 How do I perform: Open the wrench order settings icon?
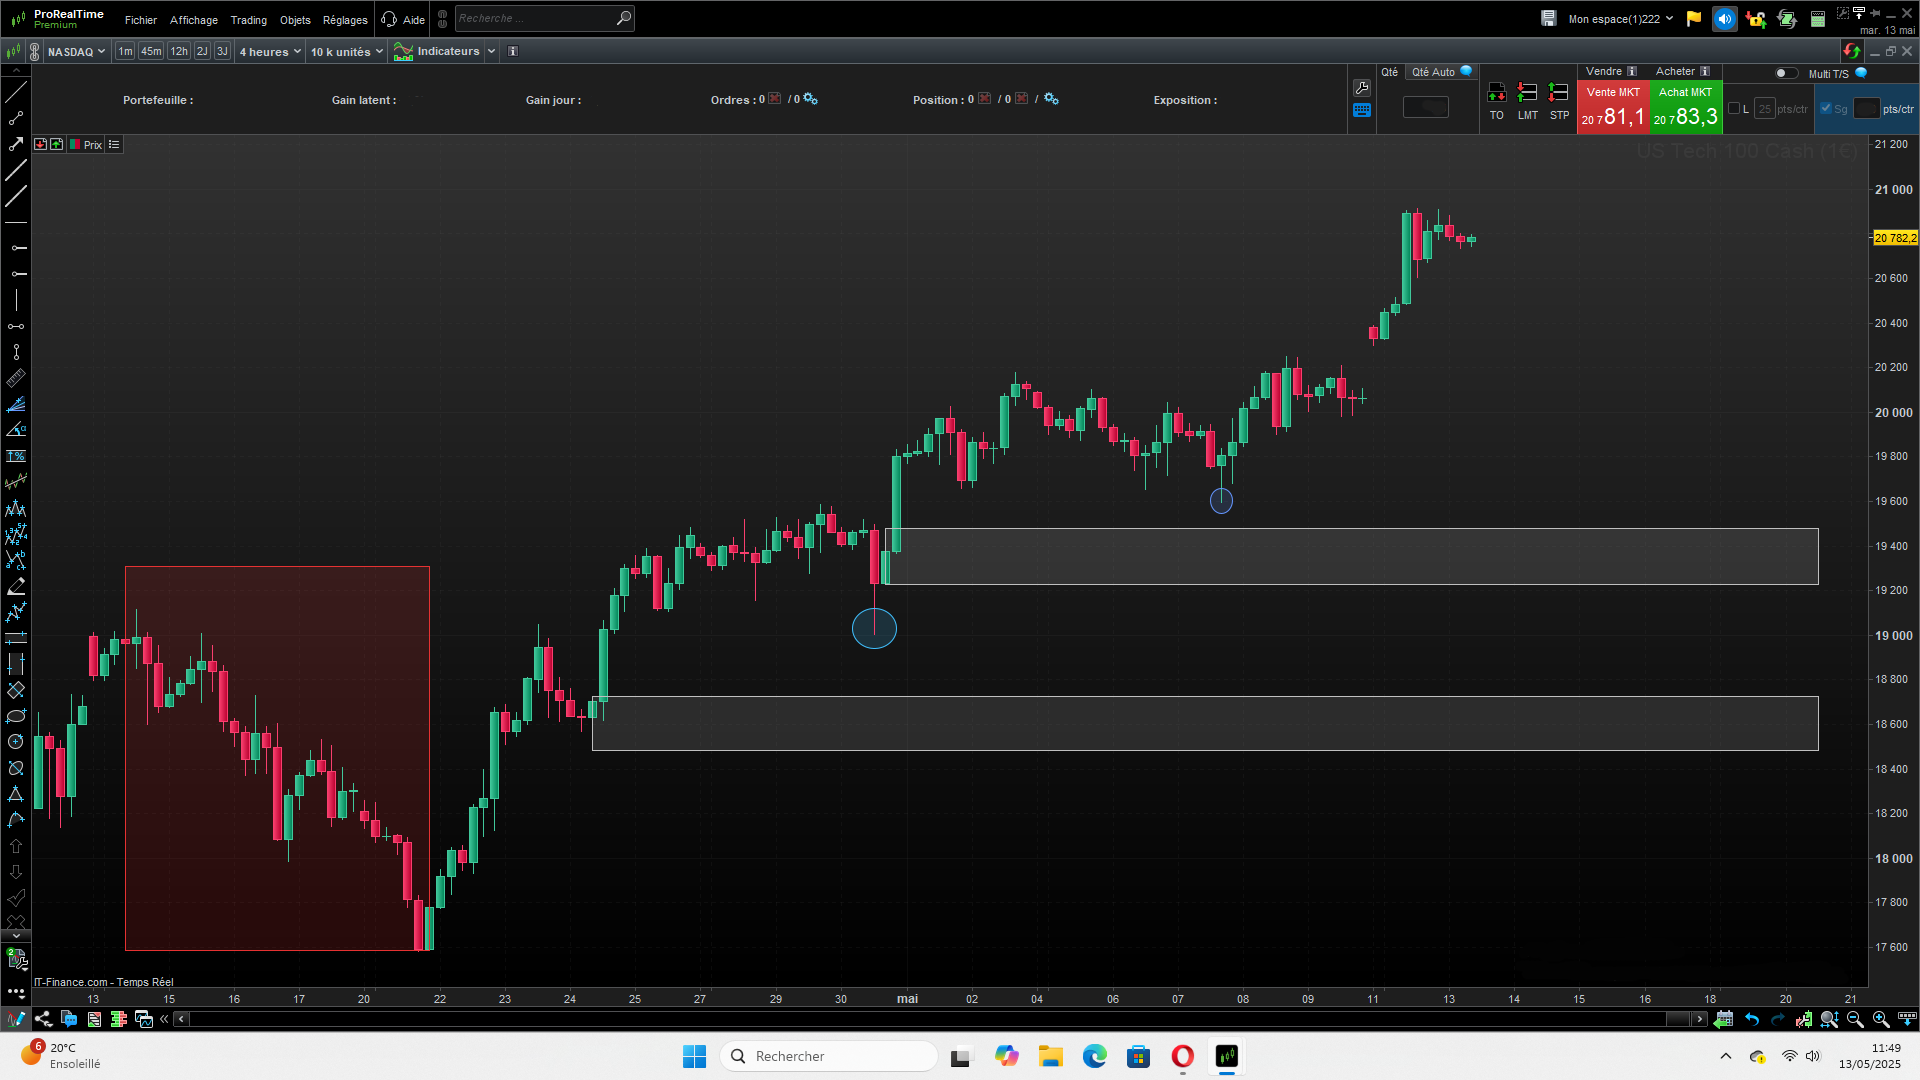point(1361,88)
